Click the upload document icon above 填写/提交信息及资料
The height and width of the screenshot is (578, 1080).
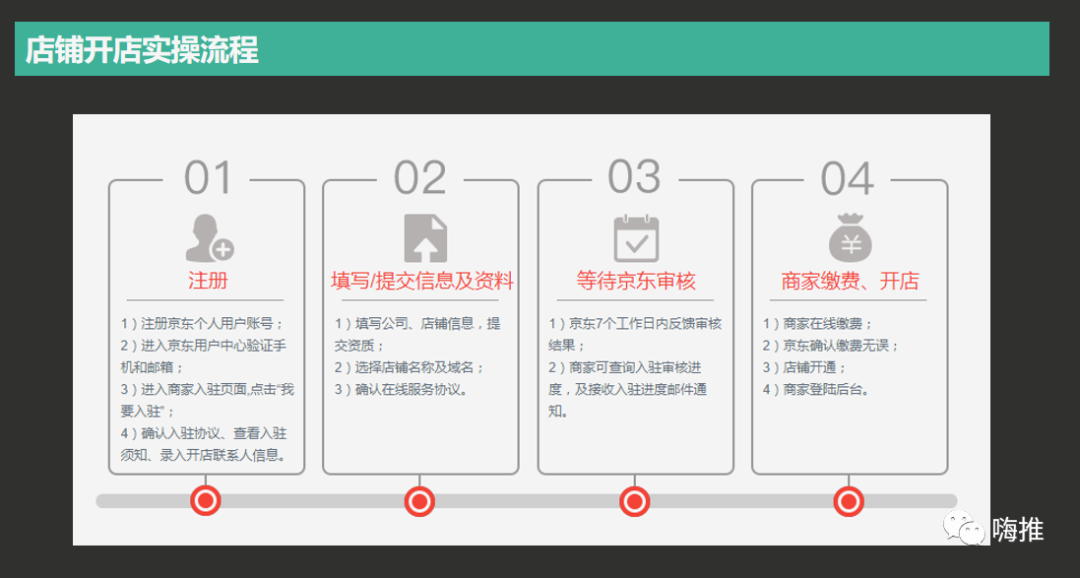tap(425, 238)
